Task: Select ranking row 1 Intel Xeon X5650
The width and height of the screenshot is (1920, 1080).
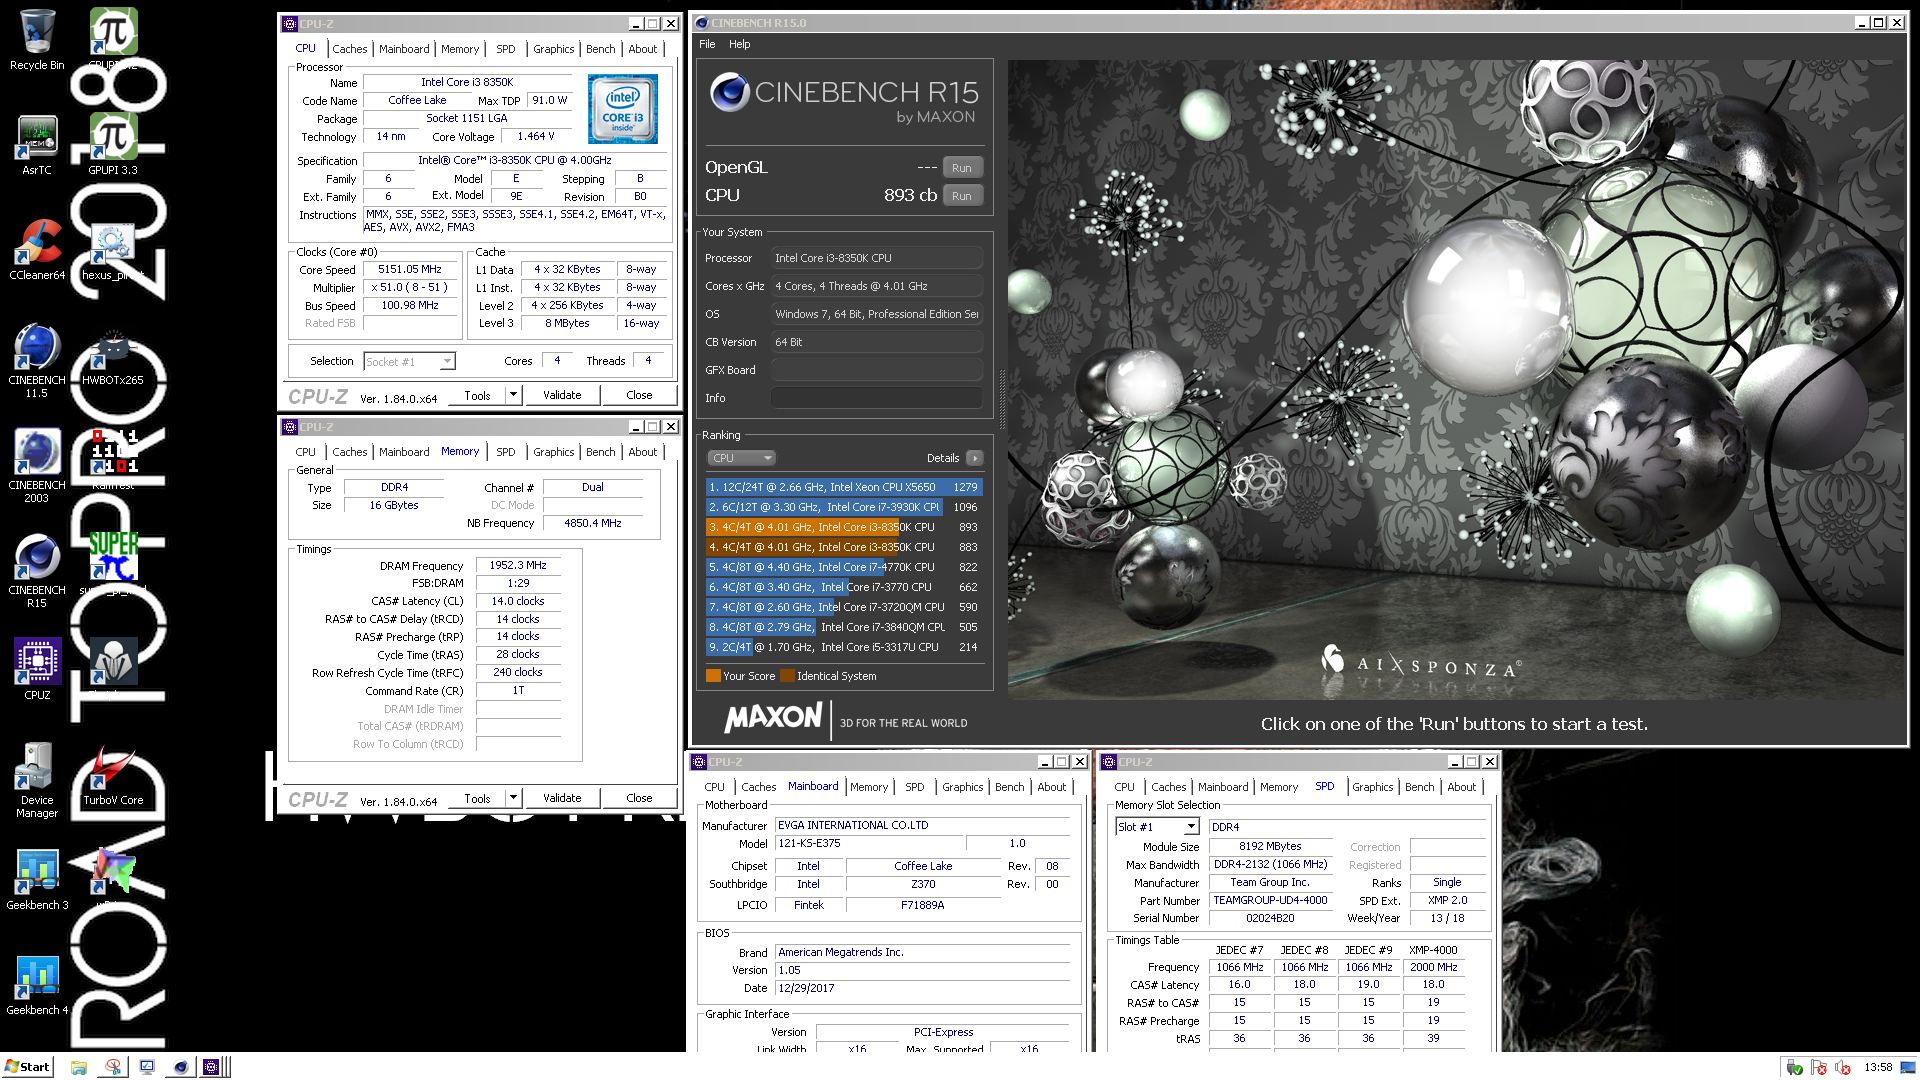Action: click(844, 487)
